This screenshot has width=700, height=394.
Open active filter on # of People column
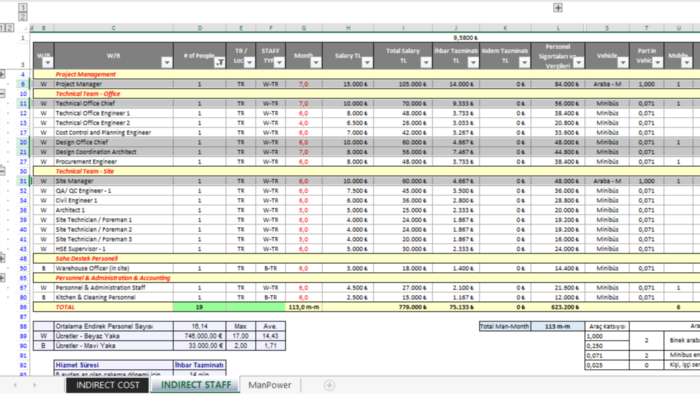pyautogui.click(x=219, y=62)
